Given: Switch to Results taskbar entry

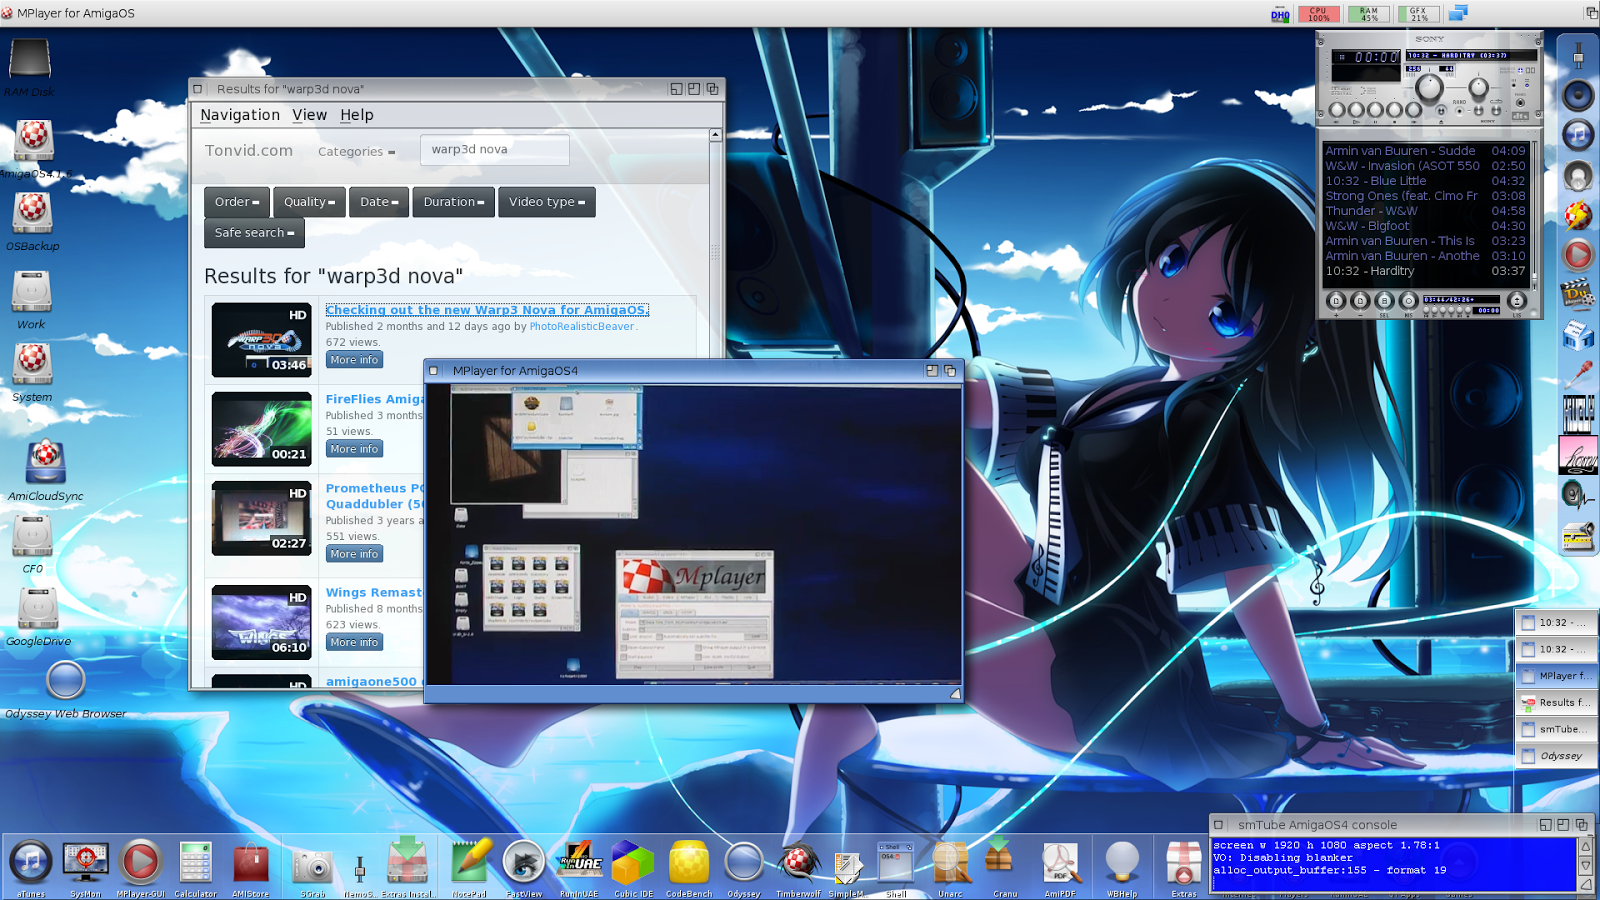Looking at the screenshot, I should (1556, 702).
